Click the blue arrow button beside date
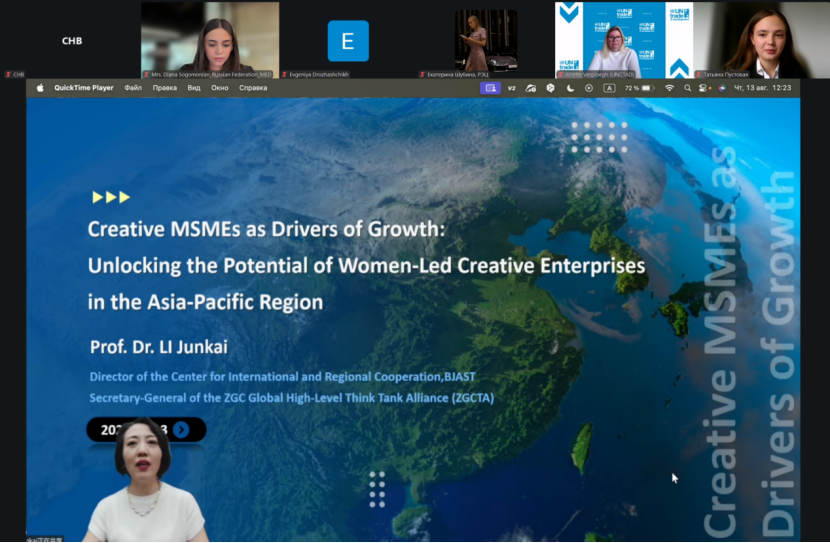 [181, 429]
